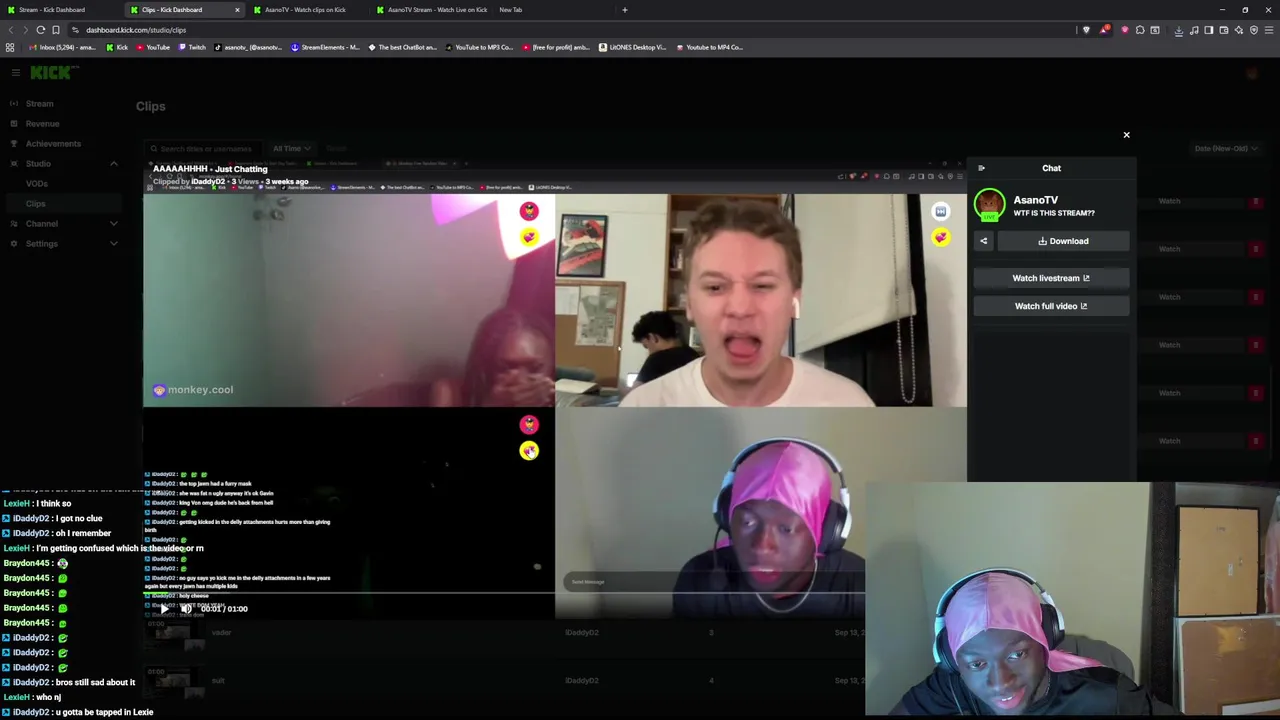
Task: Expand the Channel section chevron
Action: [113, 224]
